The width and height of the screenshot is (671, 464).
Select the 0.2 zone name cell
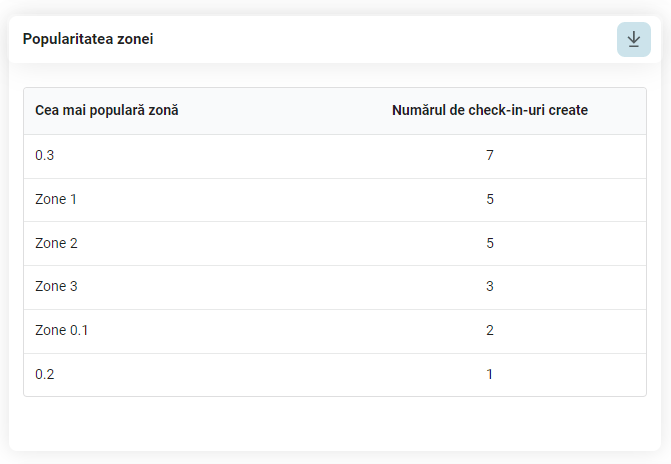[x=45, y=374]
